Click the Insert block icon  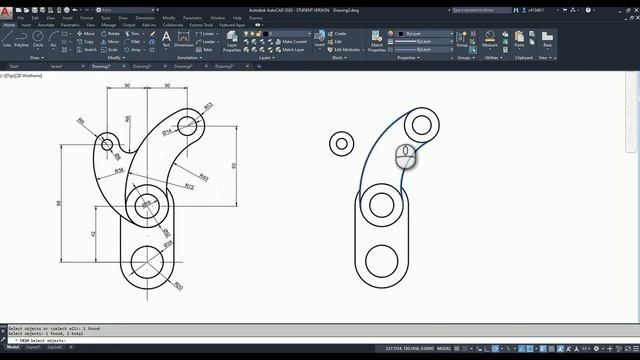click(x=320, y=39)
